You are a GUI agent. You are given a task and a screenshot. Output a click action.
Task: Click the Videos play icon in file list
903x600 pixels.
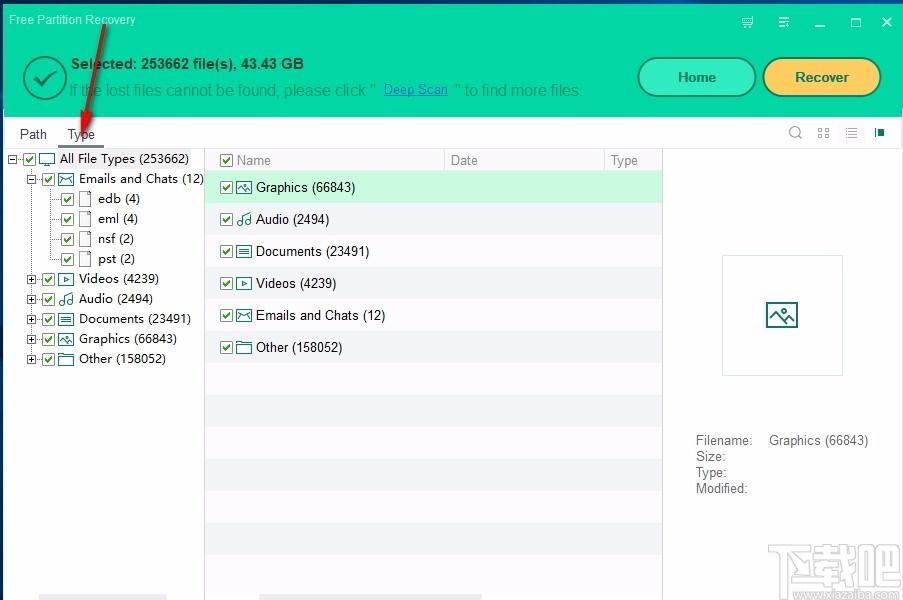coord(244,283)
